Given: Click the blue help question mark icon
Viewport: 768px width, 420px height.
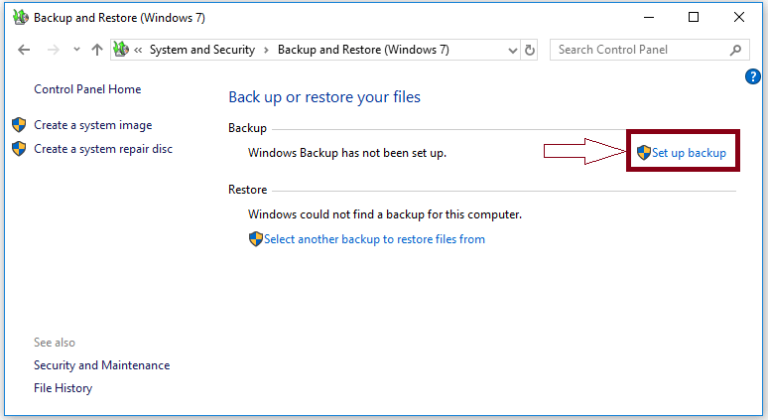Looking at the screenshot, I should (x=752, y=76).
